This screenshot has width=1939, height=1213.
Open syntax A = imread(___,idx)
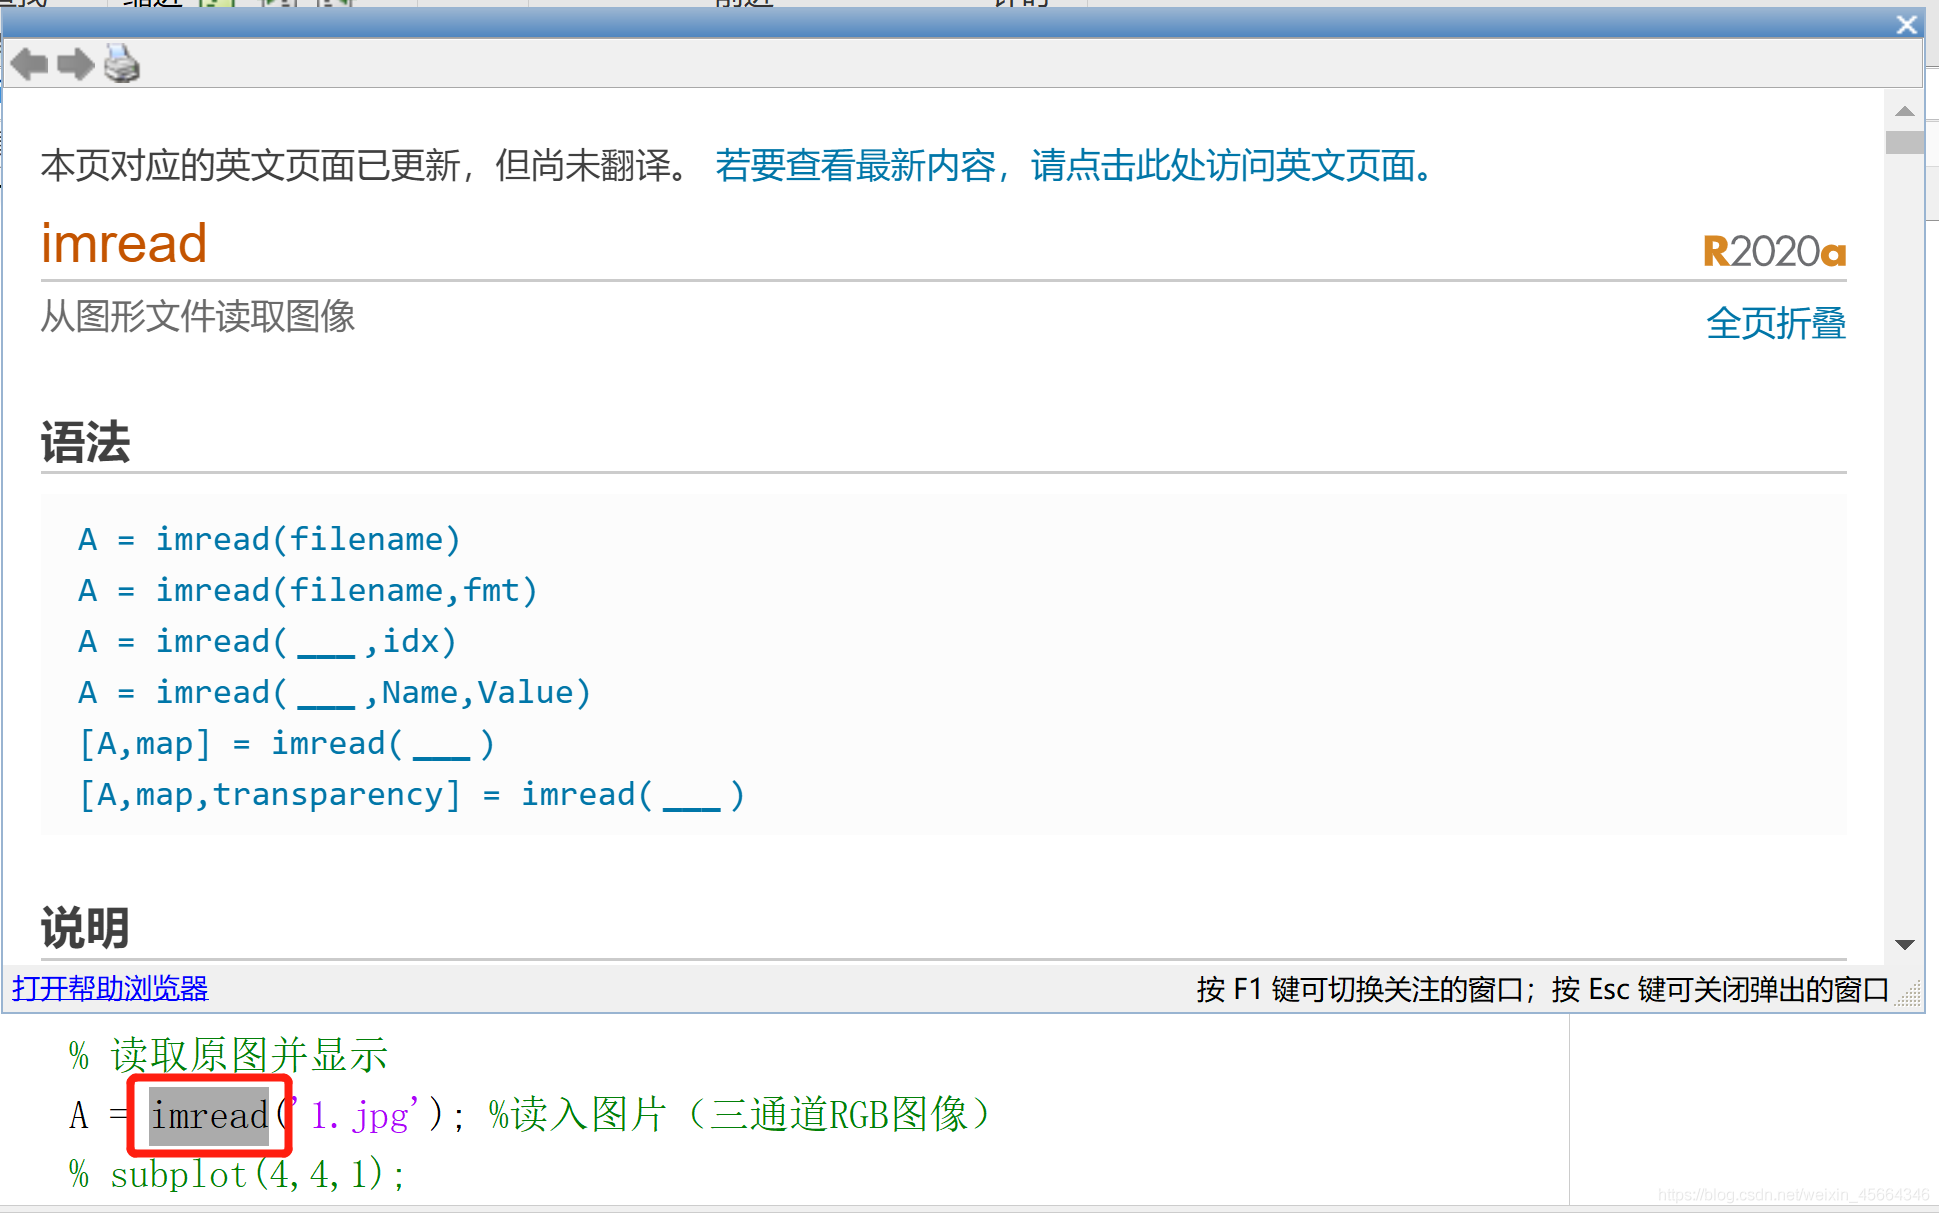click(x=267, y=642)
